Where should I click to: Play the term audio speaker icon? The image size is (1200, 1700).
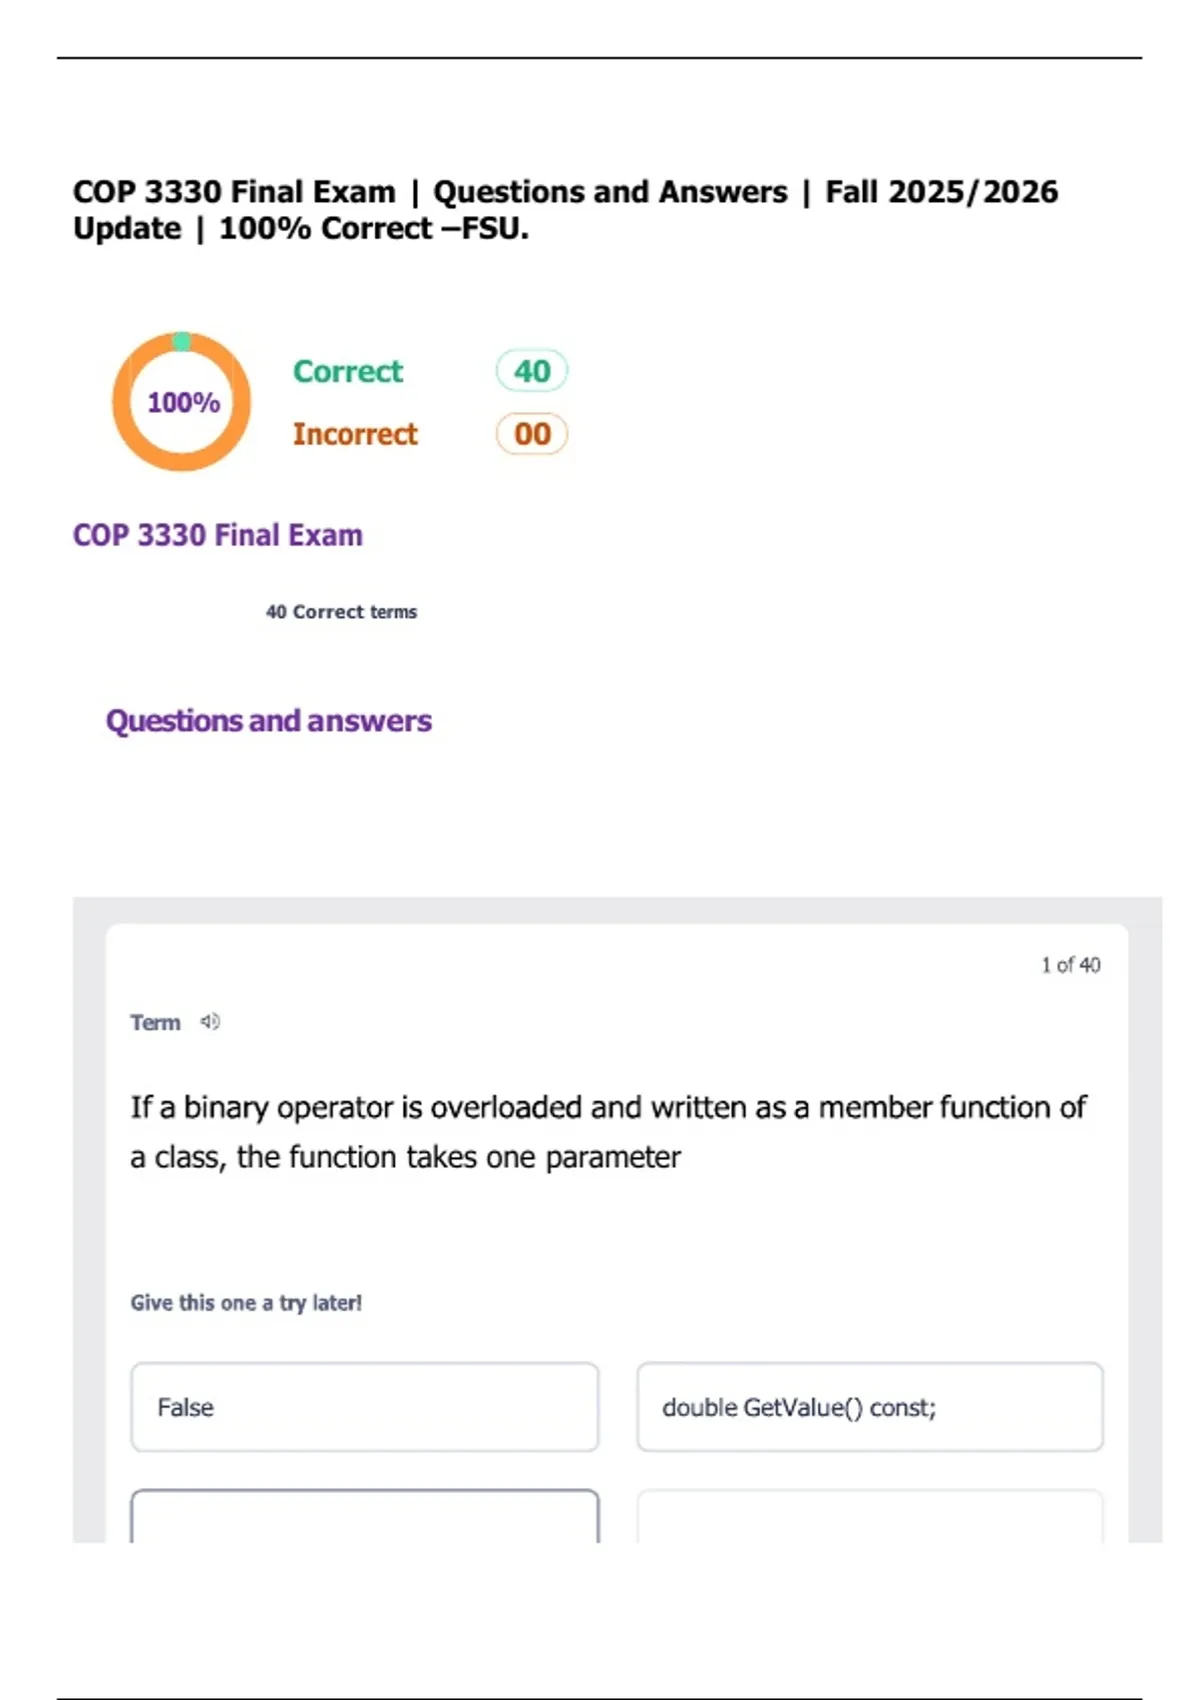210,1021
